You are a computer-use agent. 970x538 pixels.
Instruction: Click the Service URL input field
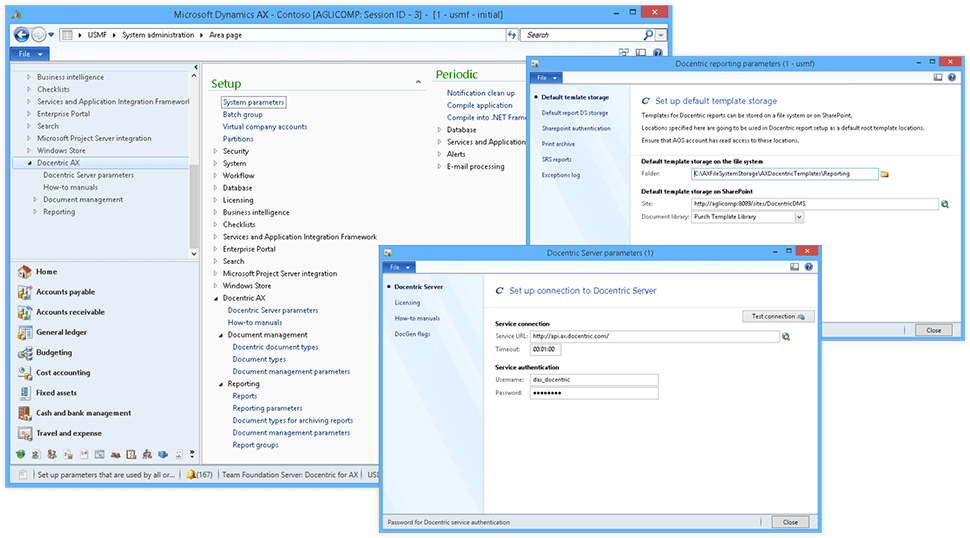pyautogui.click(x=655, y=336)
